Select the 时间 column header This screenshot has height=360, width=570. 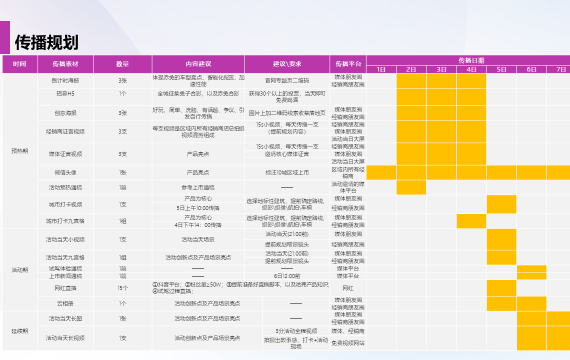pos(20,64)
